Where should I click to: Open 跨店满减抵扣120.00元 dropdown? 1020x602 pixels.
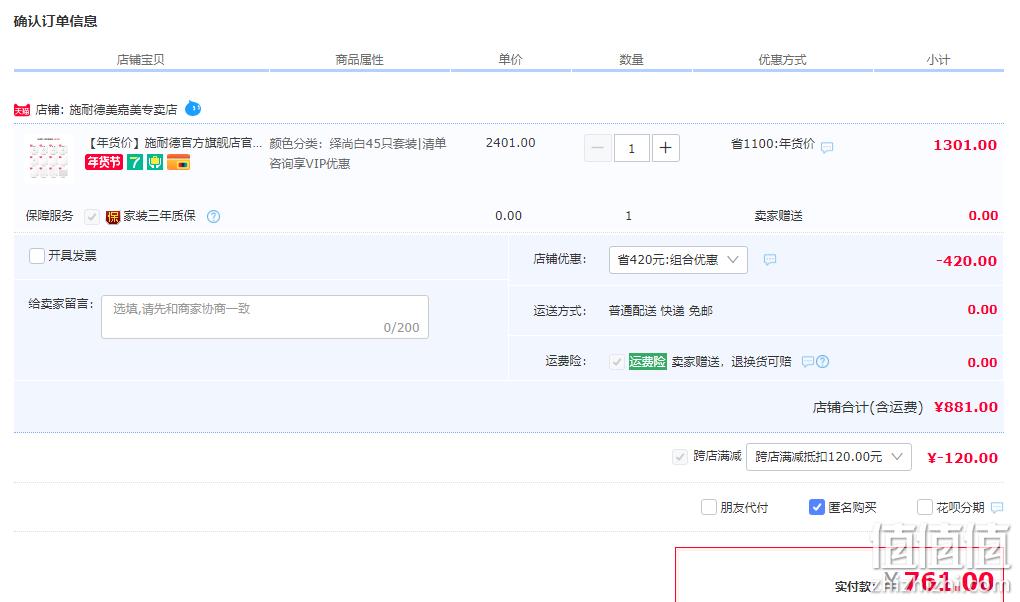coord(828,457)
